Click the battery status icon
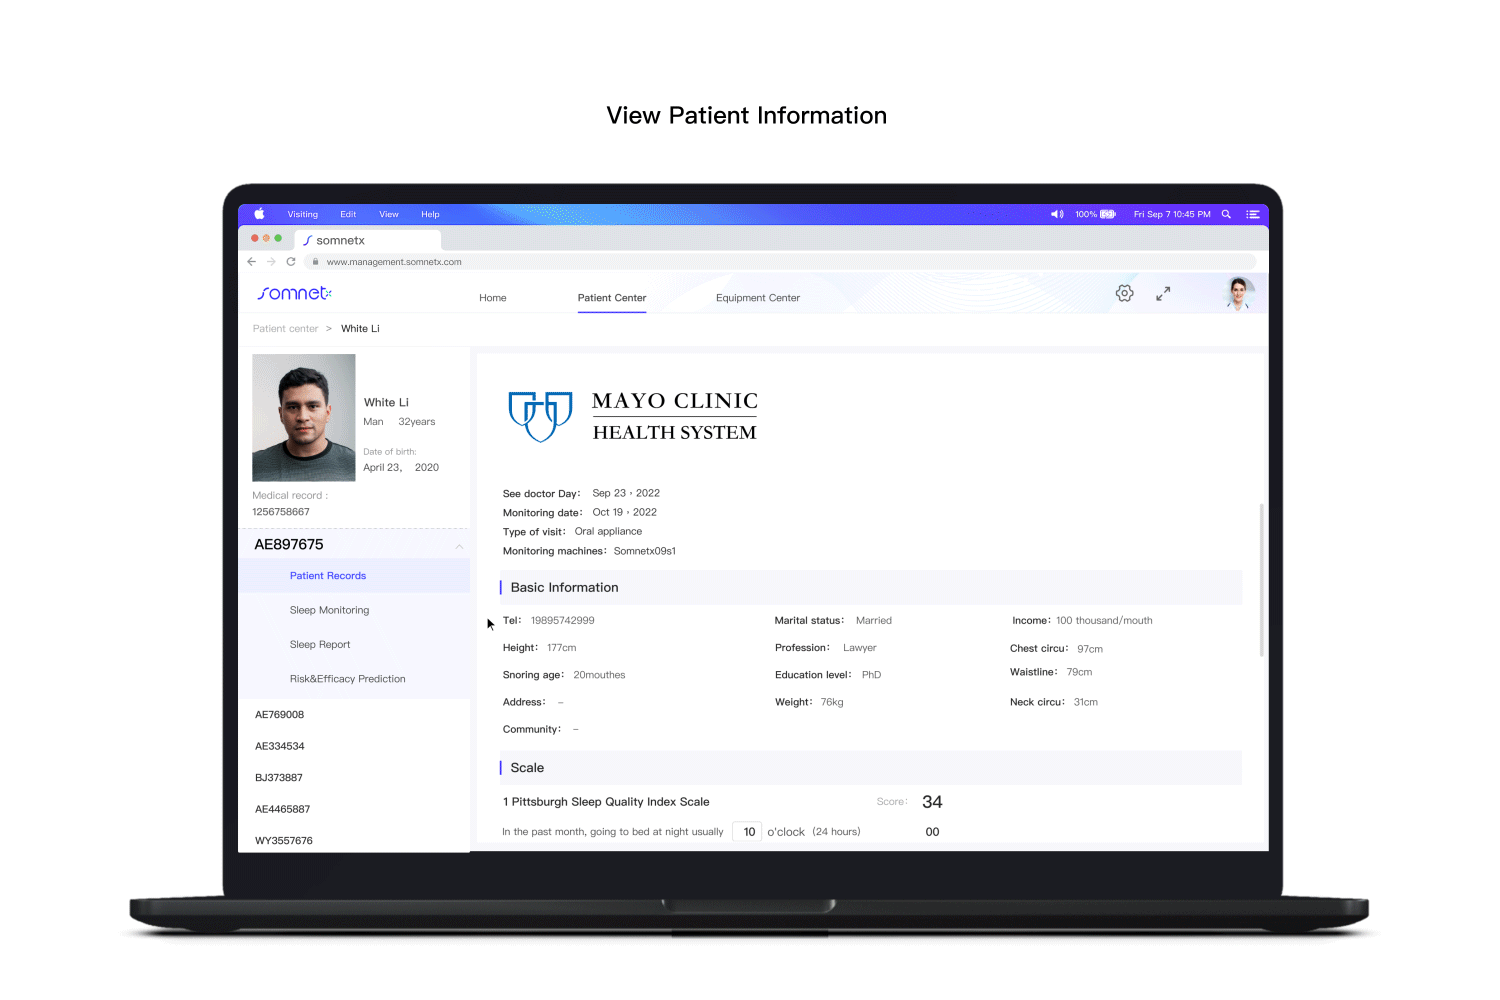Viewport: 1500px width, 1000px height. tap(1108, 214)
